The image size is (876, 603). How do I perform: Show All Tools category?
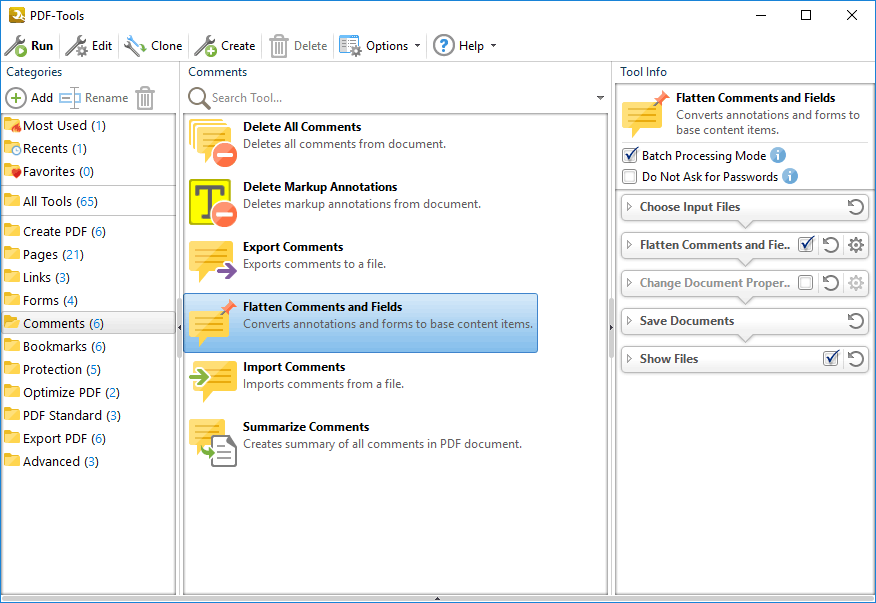[x=89, y=201]
